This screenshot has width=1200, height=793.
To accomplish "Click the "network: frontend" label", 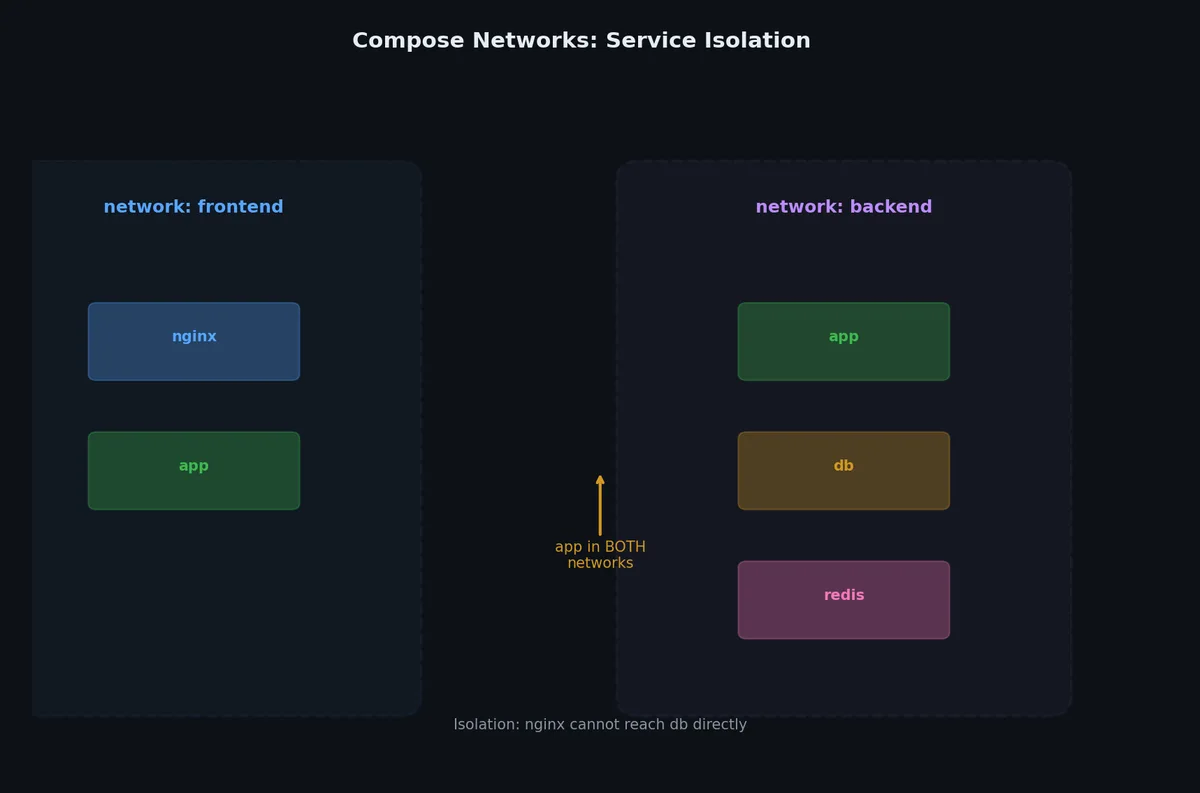I will (x=194, y=207).
